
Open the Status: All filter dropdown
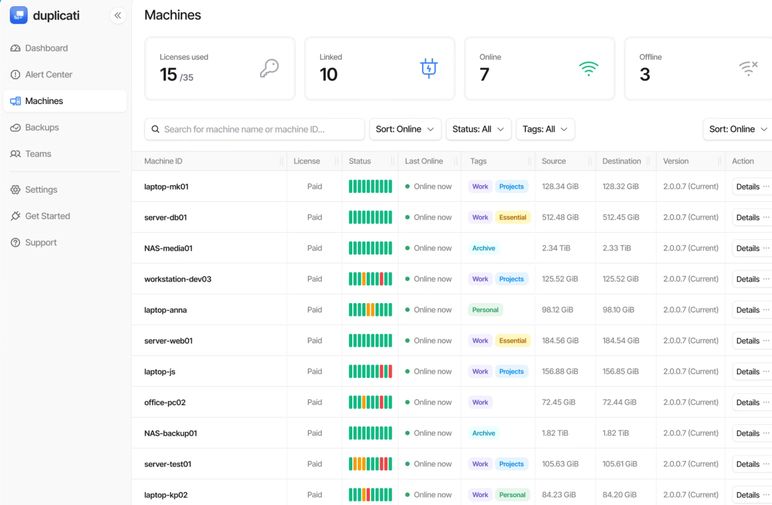tap(478, 129)
